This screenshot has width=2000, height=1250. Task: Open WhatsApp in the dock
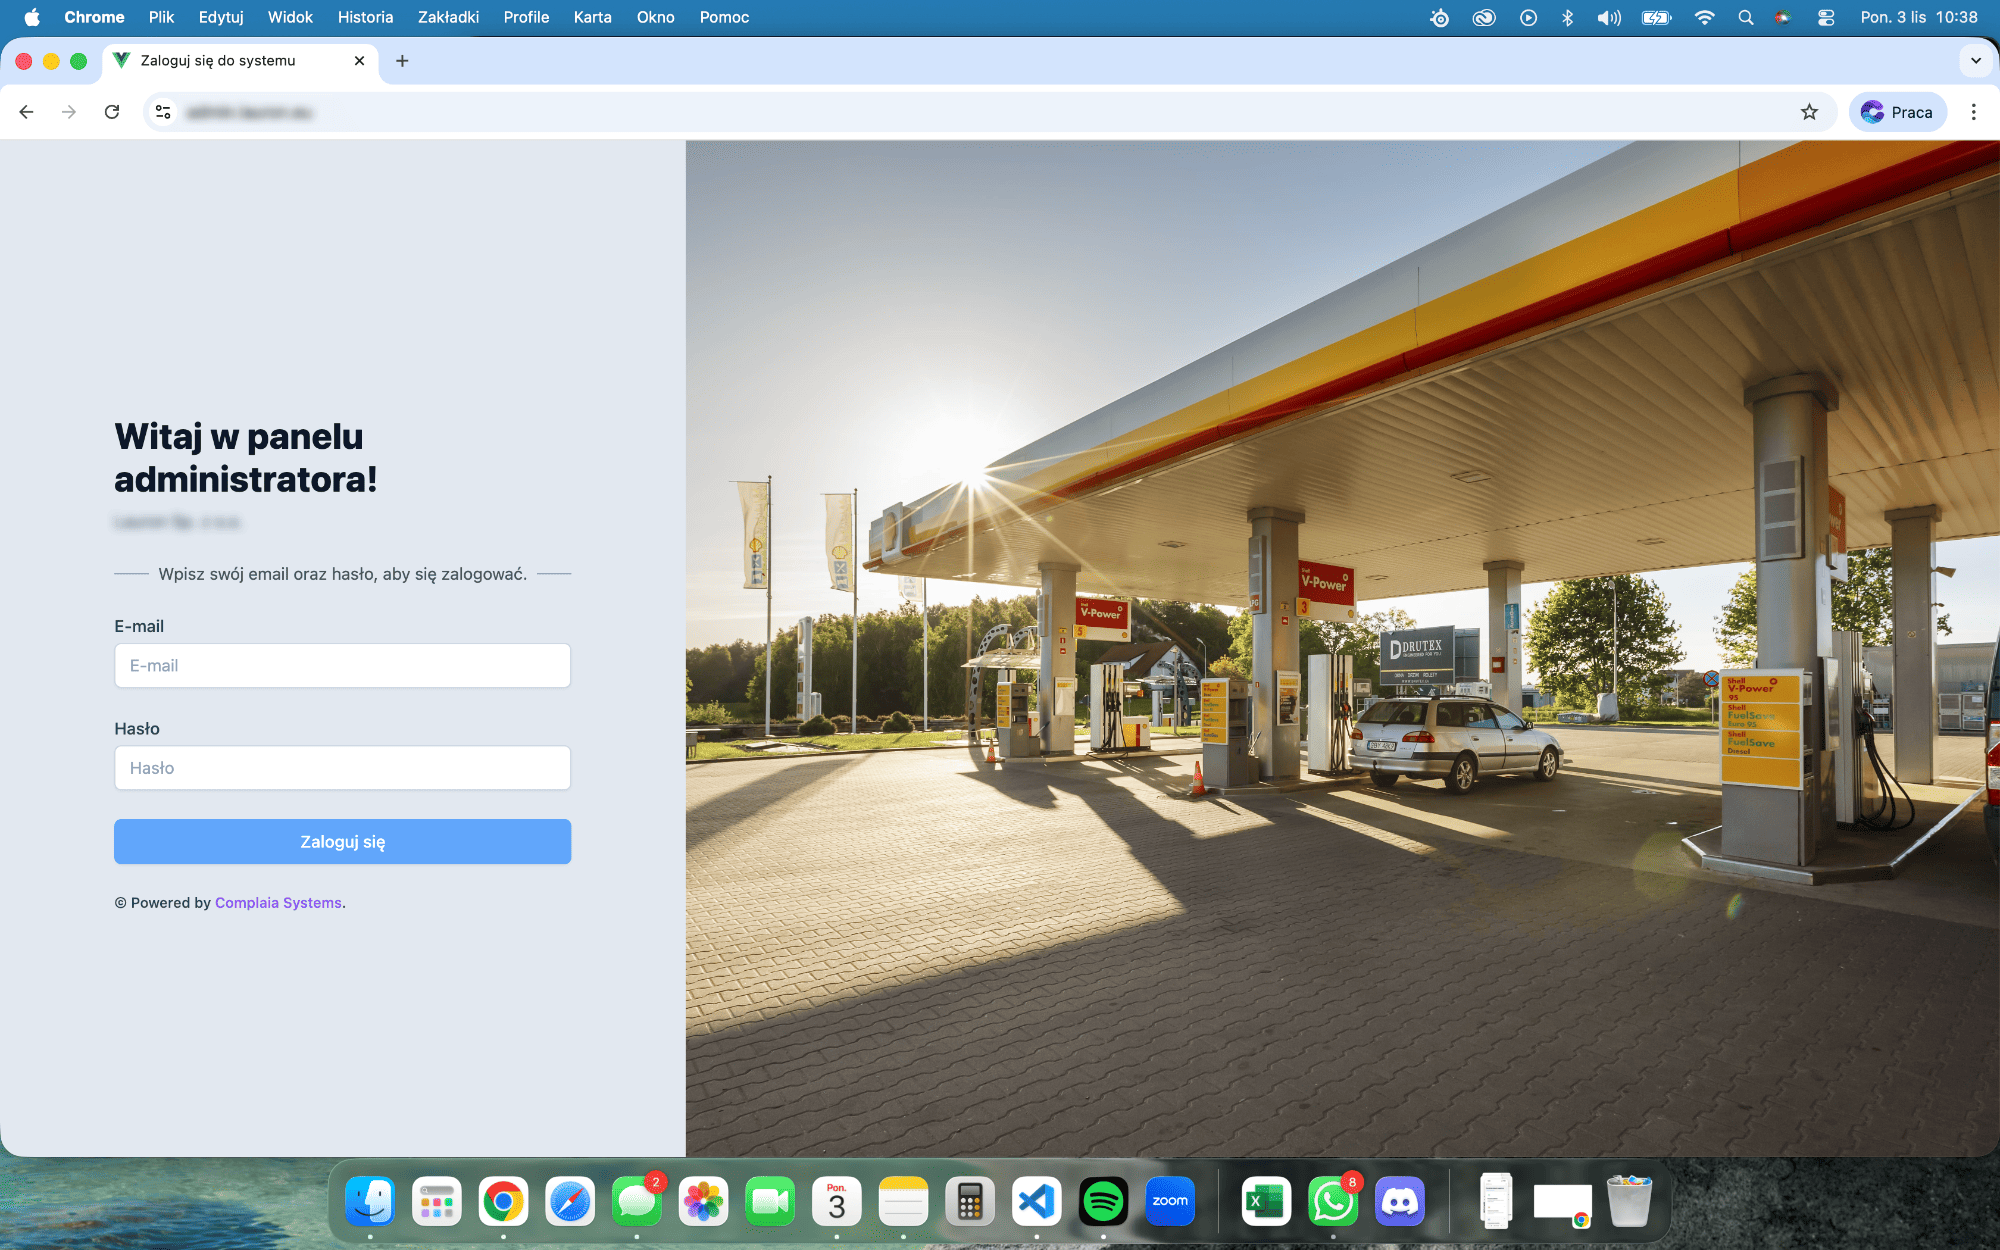click(1332, 1201)
